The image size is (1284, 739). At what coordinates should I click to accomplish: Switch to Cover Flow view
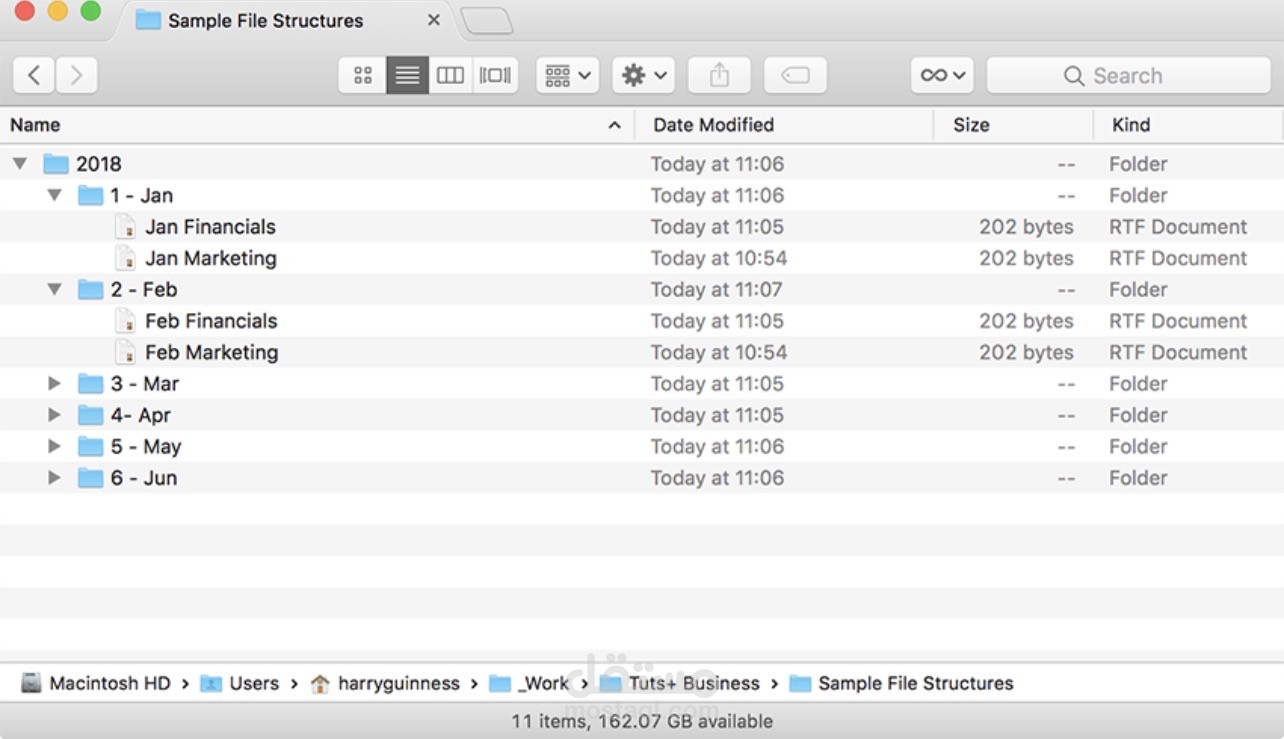[495, 76]
